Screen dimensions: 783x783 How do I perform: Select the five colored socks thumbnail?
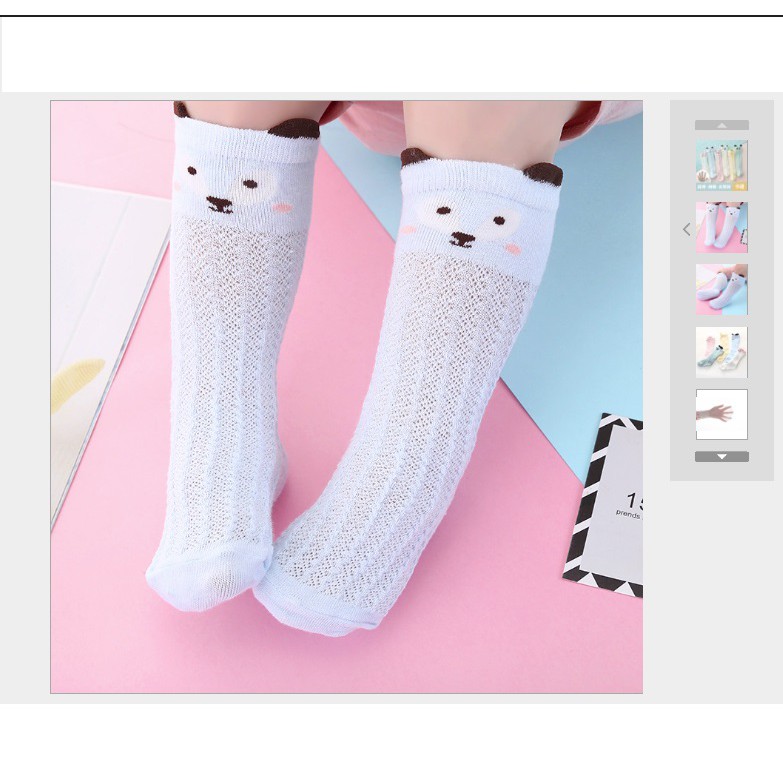(721, 166)
